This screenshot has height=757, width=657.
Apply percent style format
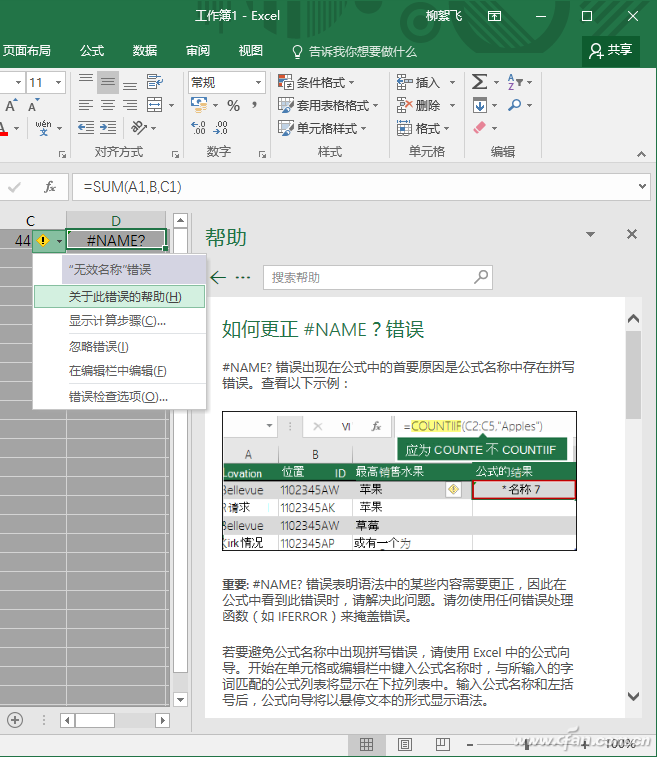(234, 105)
